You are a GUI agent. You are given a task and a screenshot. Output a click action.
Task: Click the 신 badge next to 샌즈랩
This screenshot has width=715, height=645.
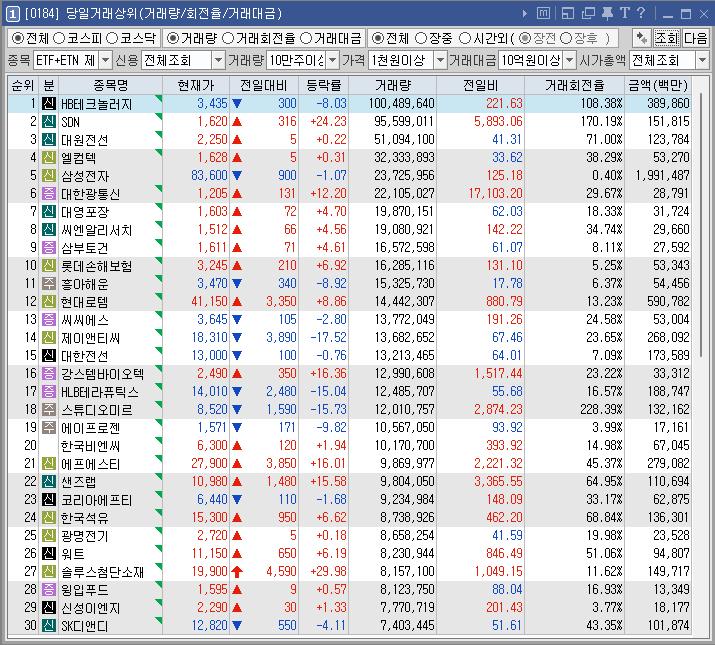tap(49, 481)
